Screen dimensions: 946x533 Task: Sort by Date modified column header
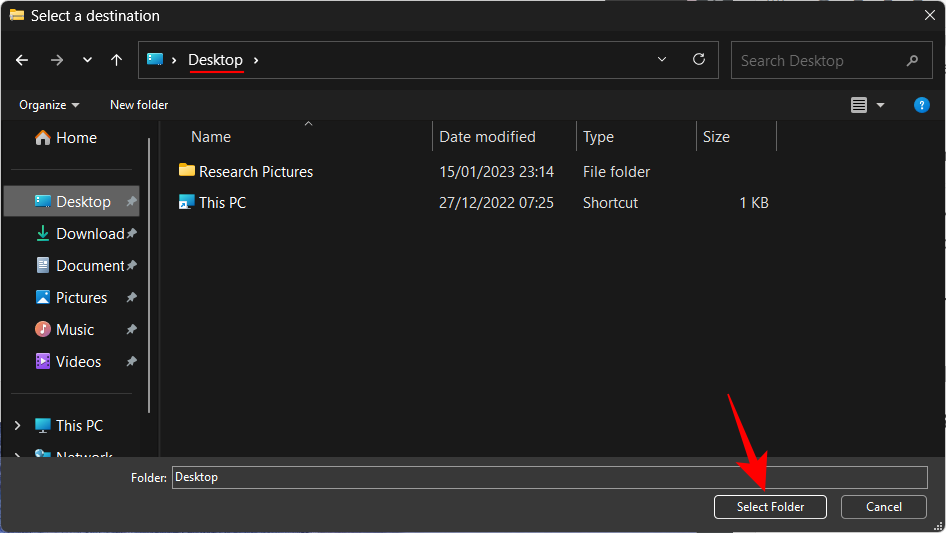tap(487, 137)
